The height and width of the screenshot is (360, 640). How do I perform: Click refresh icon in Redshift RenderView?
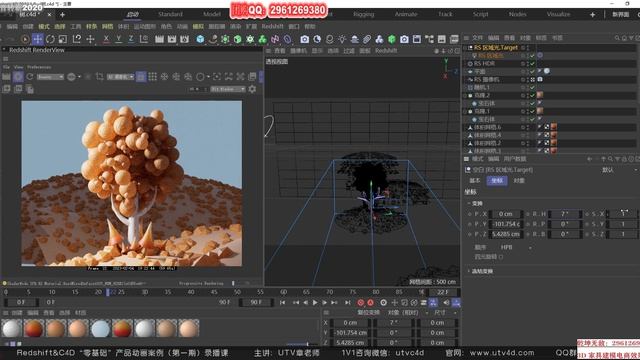point(30,77)
